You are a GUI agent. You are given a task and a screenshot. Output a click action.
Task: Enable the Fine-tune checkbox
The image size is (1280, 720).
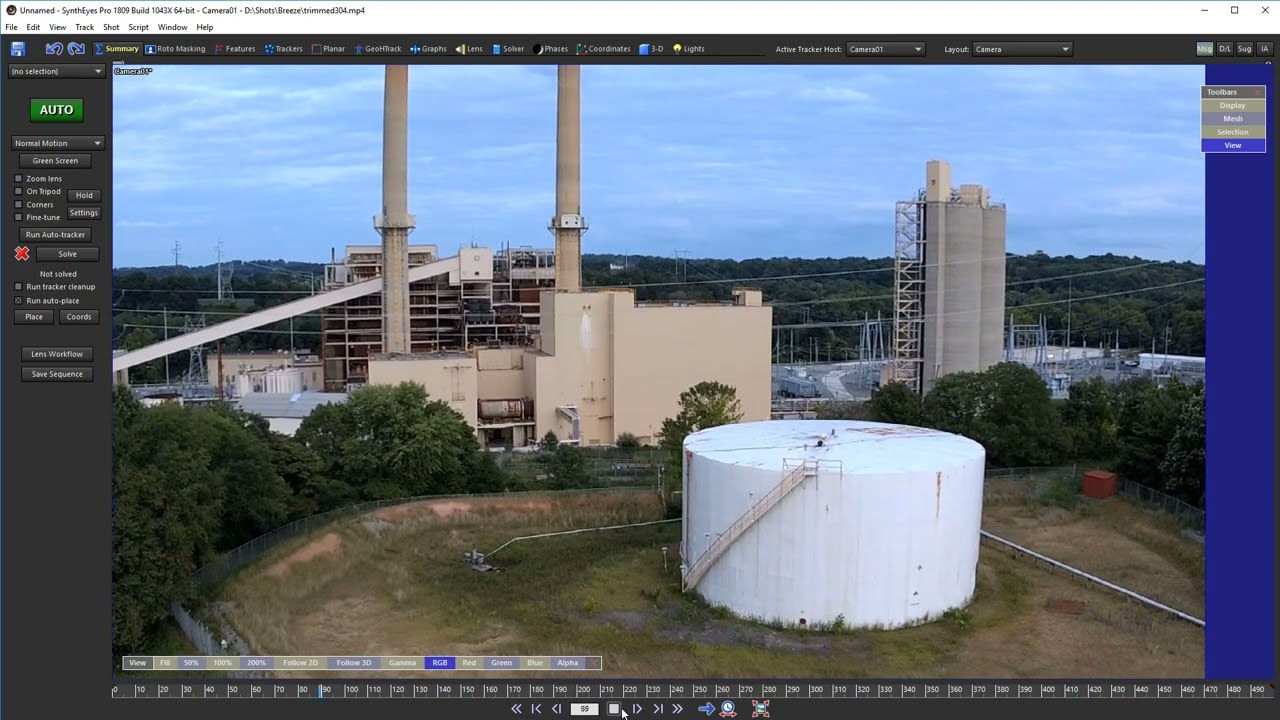18,217
